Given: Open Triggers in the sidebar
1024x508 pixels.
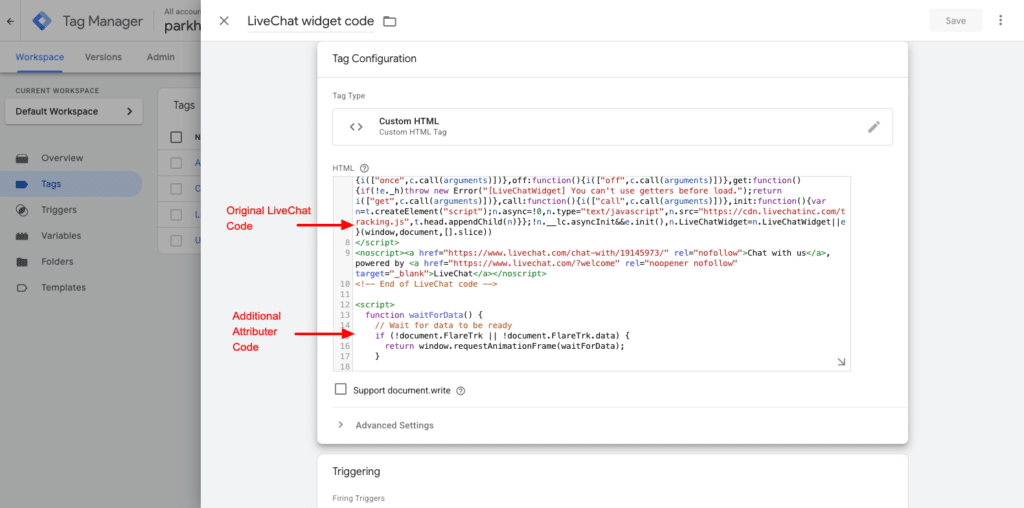Looking at the screenshot, I should pyautogui.click(x=59, y=210).
